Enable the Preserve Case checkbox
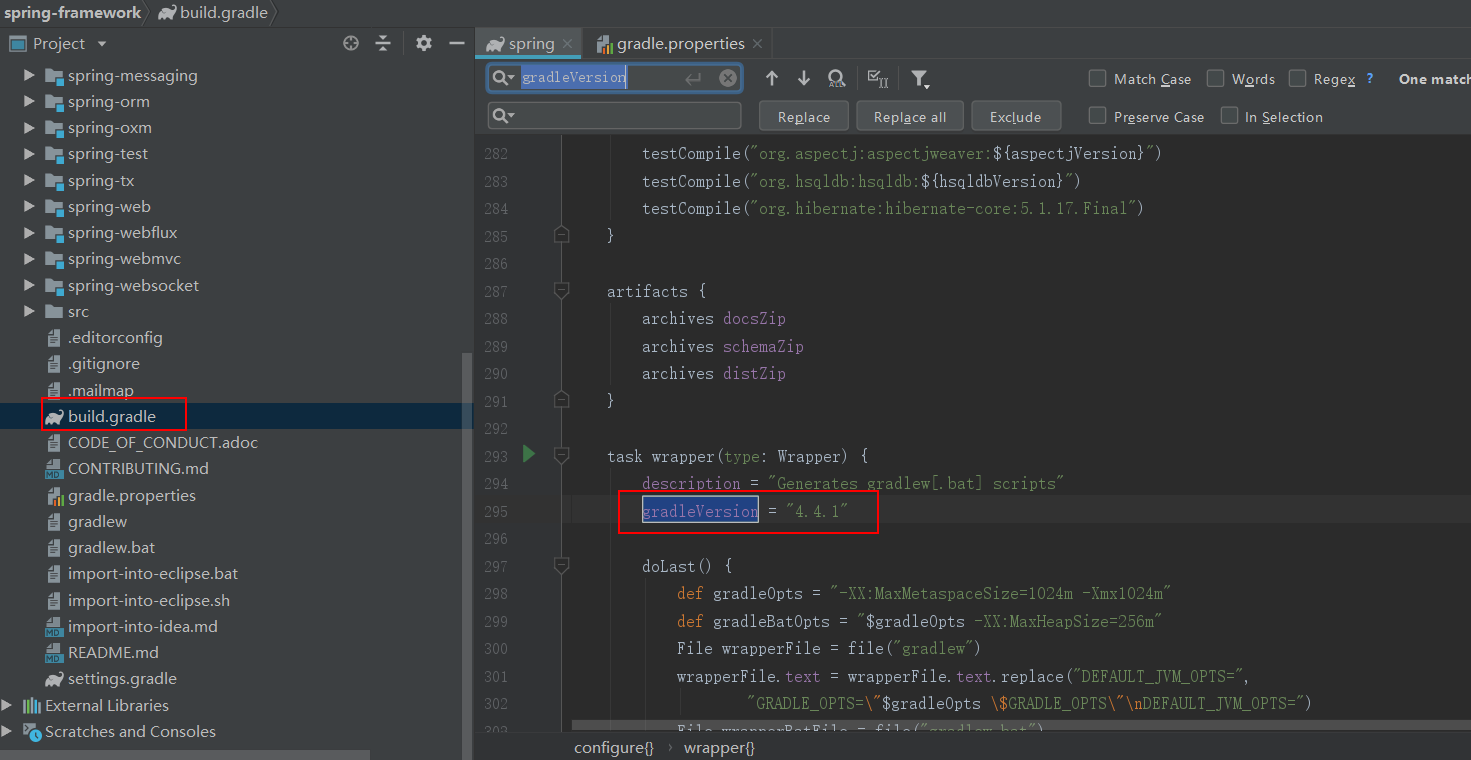 click(x=1097, y=116)
